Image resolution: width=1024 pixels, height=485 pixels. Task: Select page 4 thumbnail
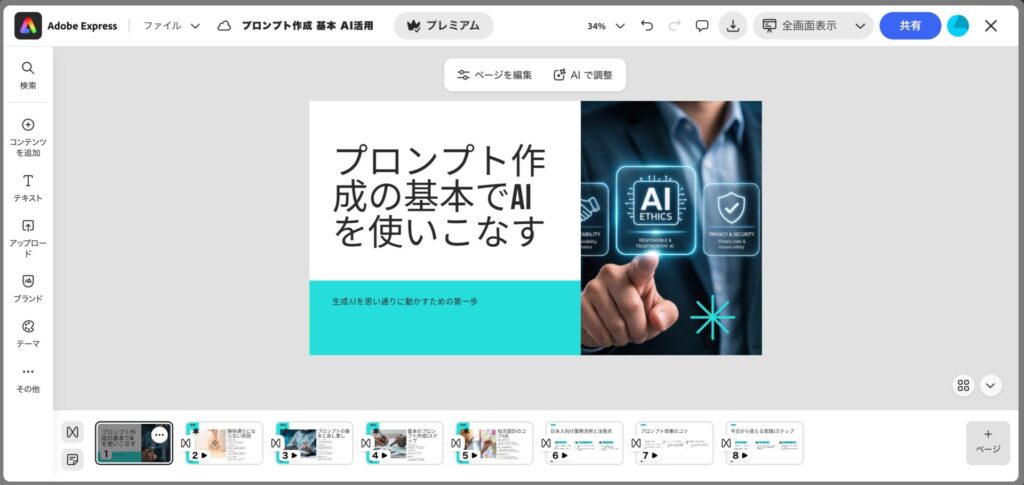[405, 443]
